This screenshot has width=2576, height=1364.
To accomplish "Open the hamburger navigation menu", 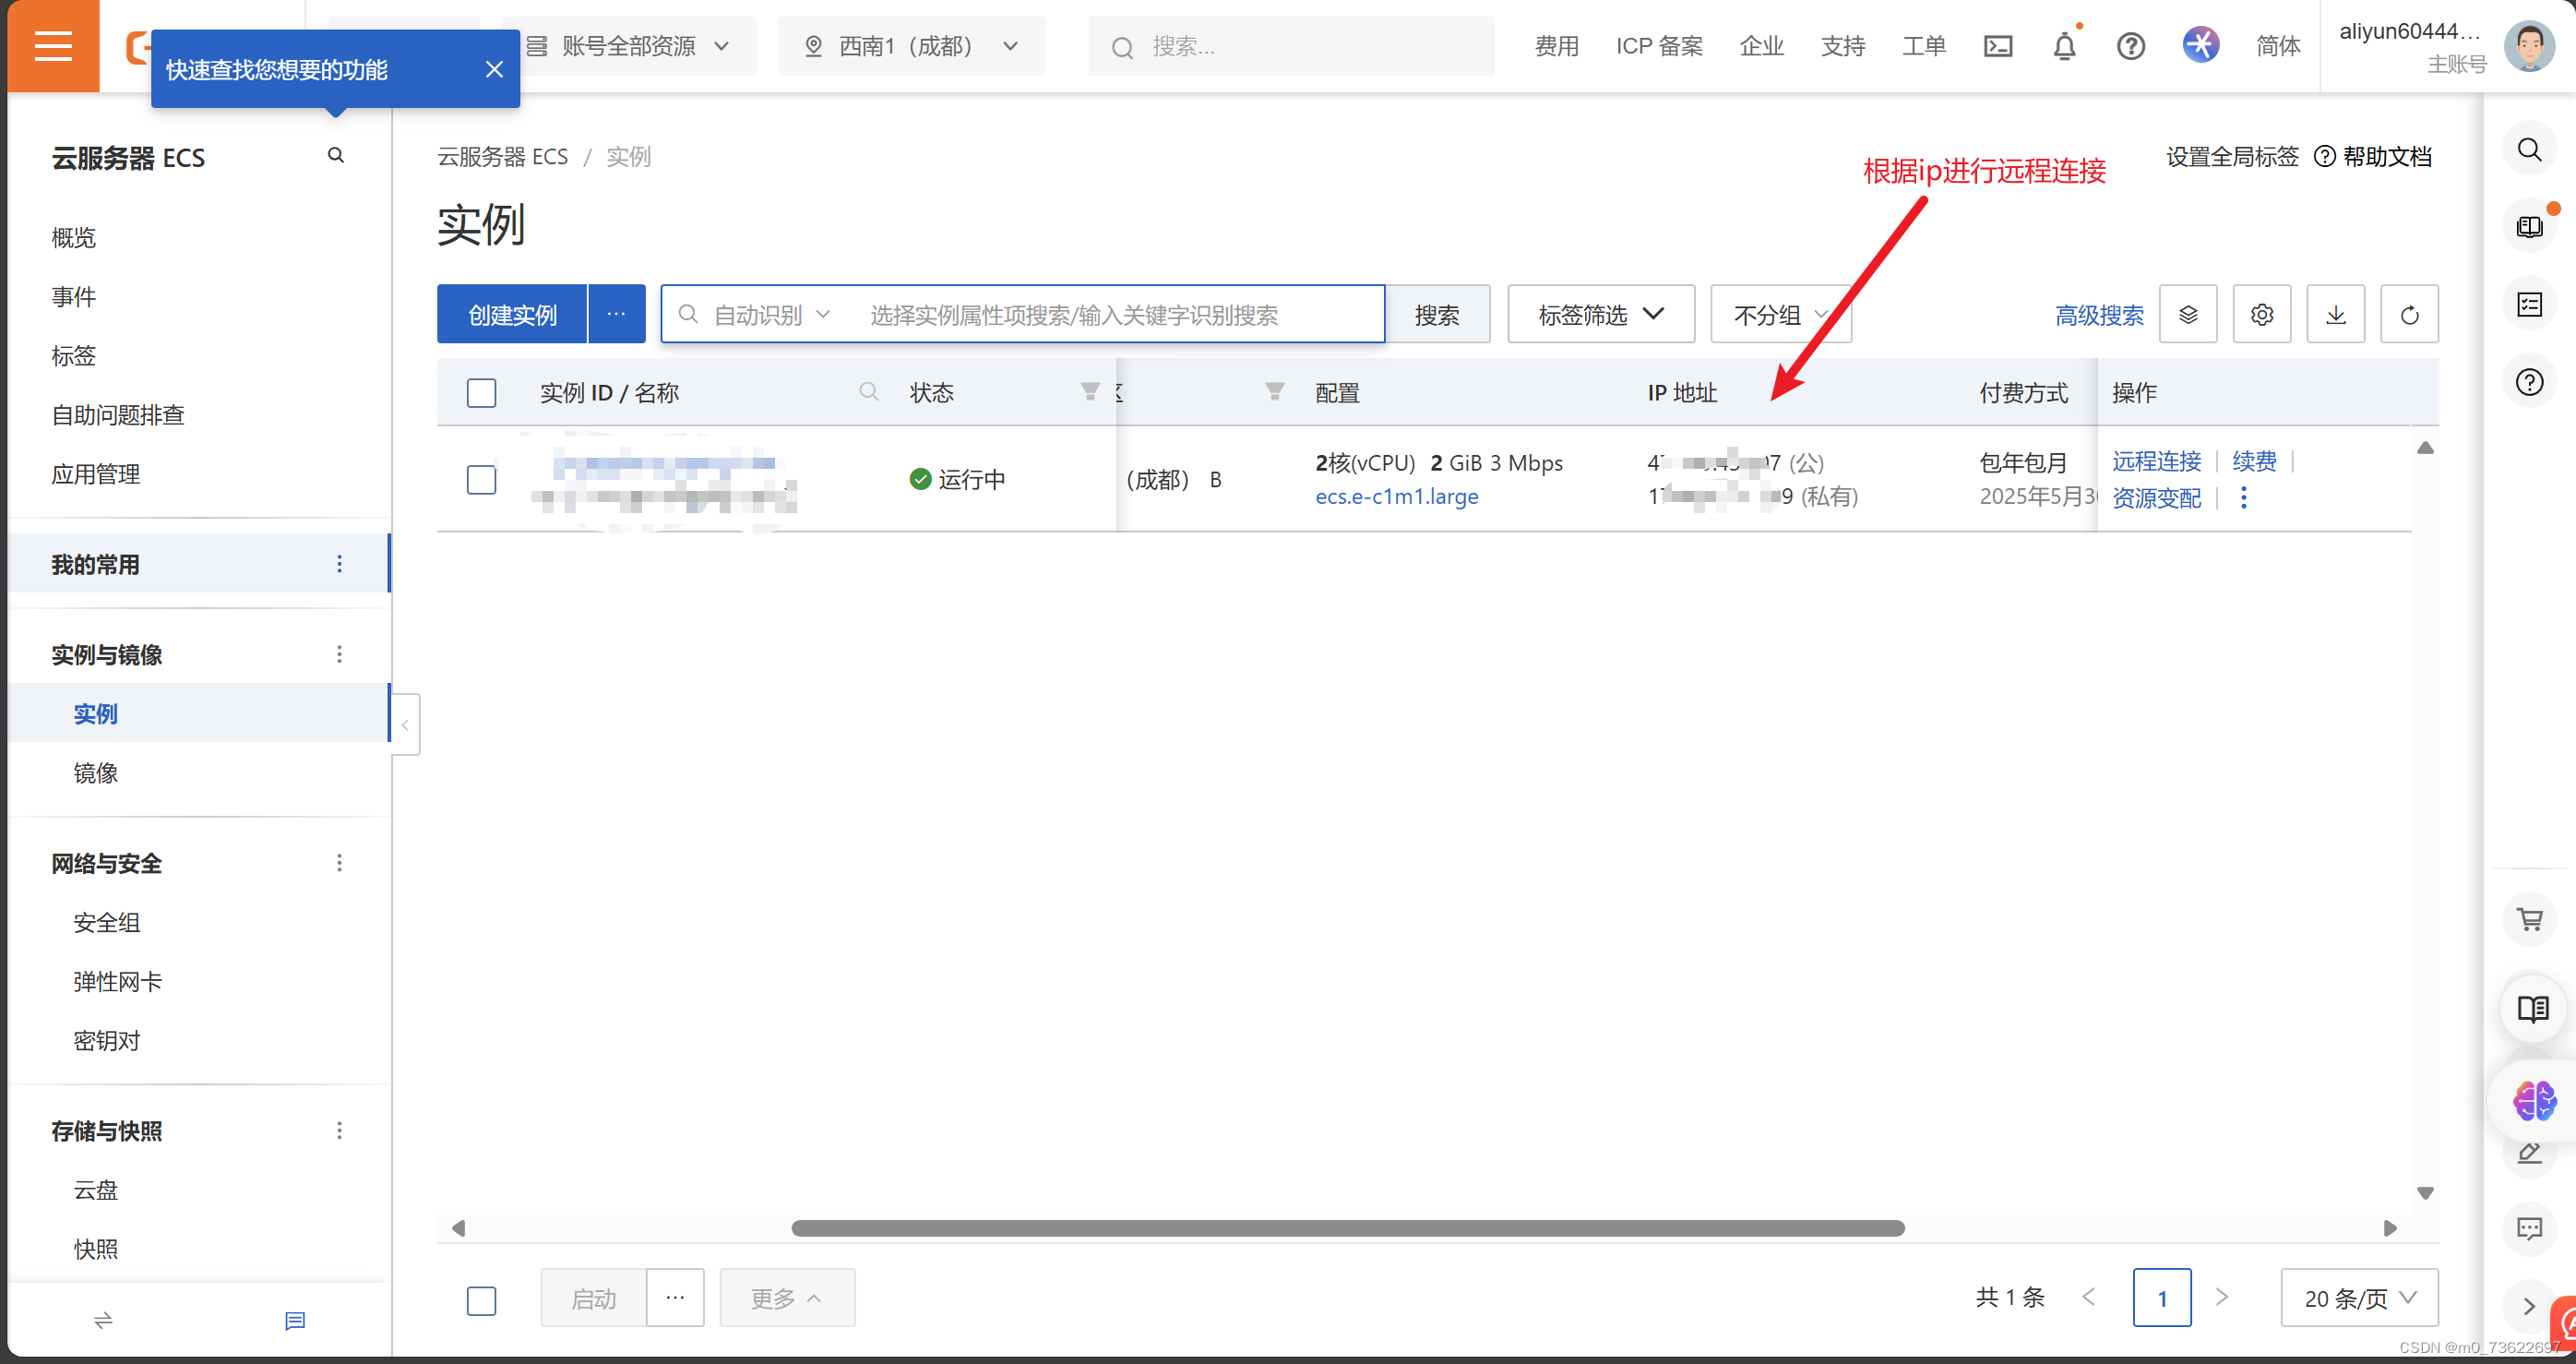I will click(53, 45).
